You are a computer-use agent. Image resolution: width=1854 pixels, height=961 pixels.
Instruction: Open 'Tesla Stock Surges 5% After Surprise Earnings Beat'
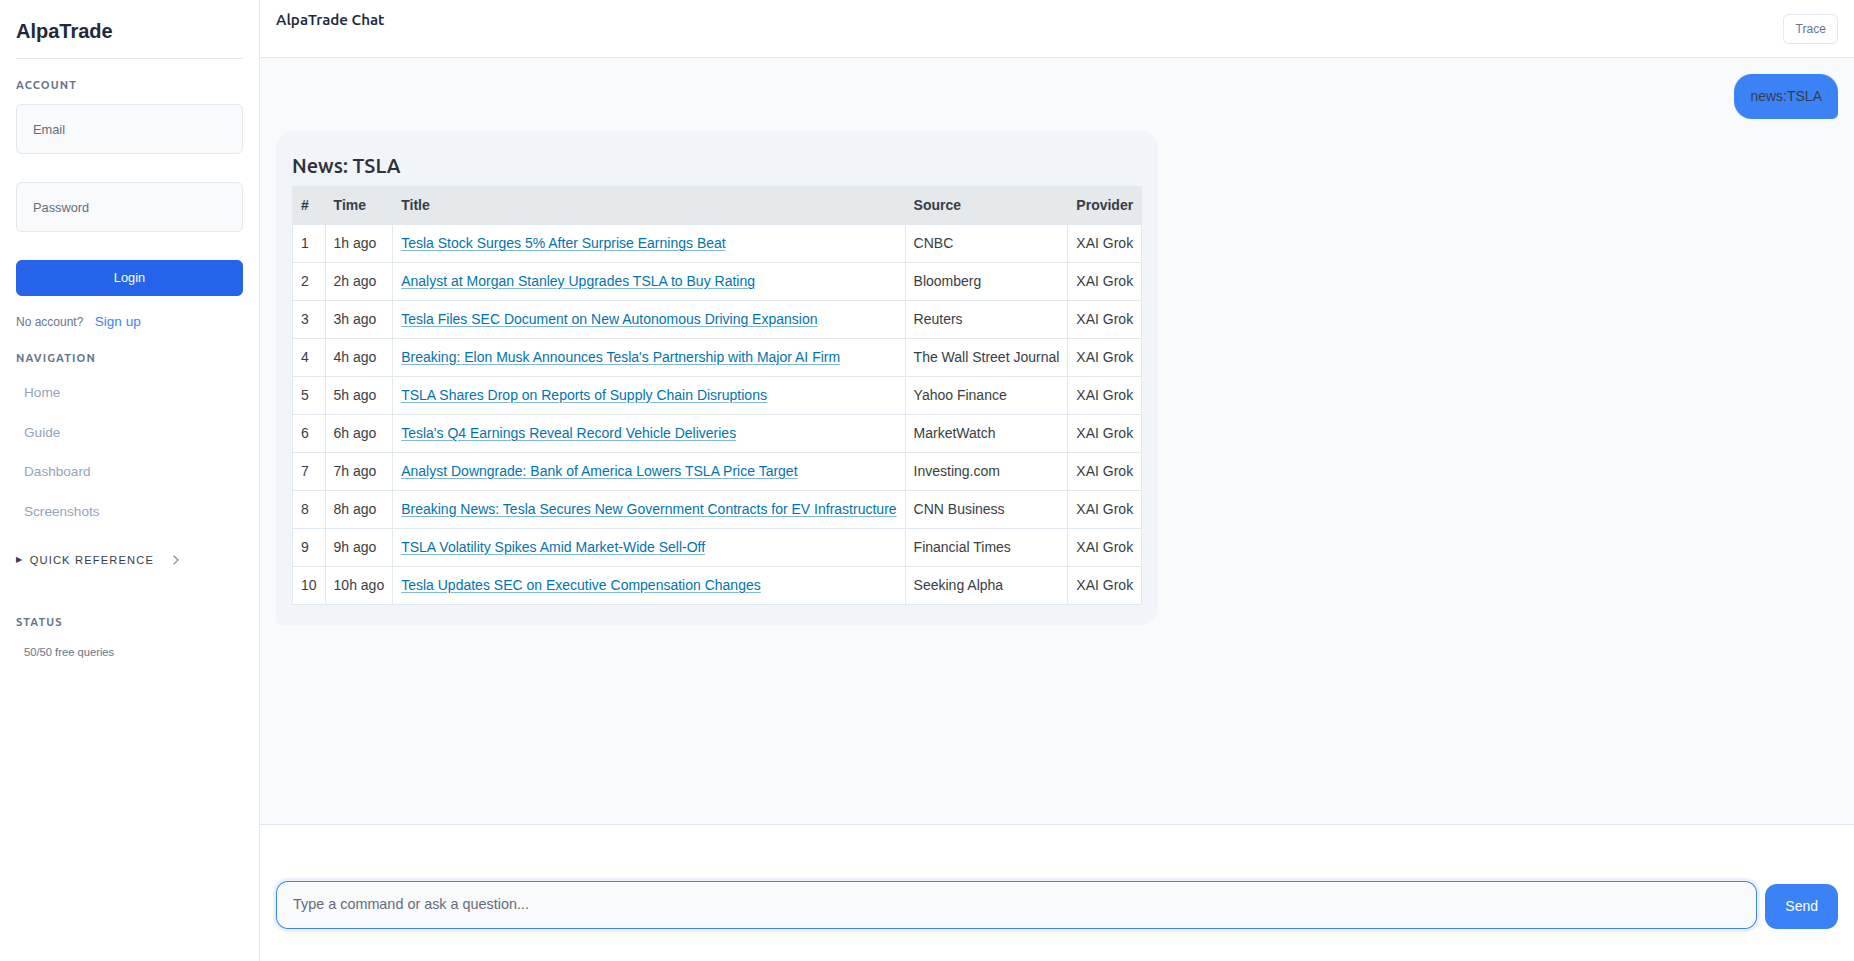click(563, 243)
